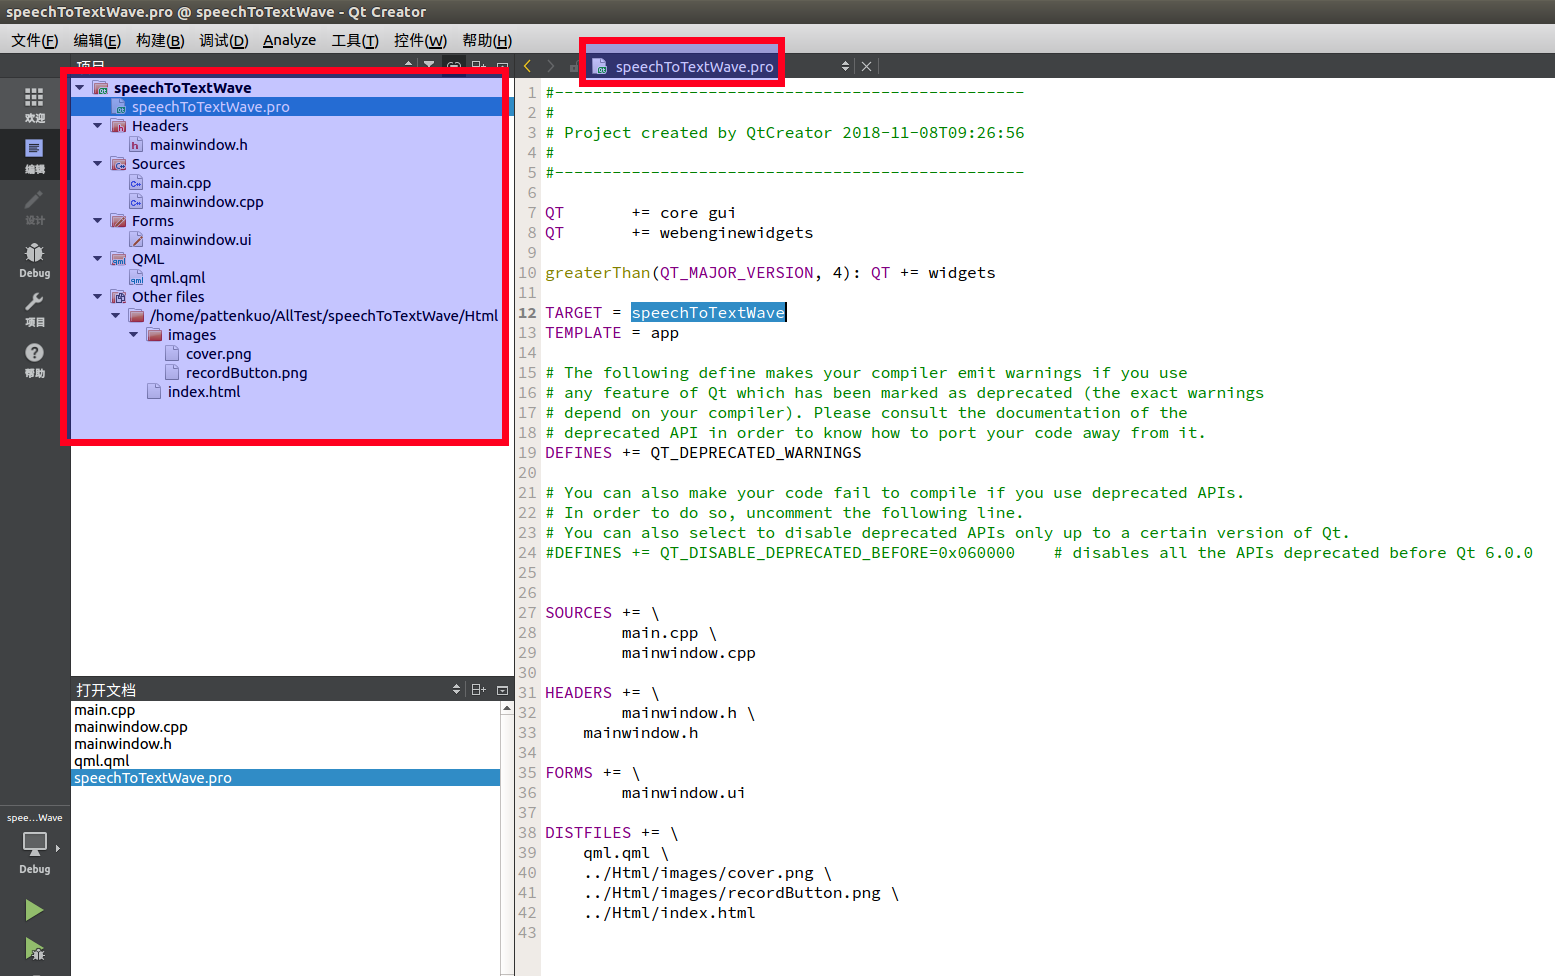This screenshot has width=1555, height=976.
Task: Toggle the split editor icon in document toolbar
Action: pos(479,689)
